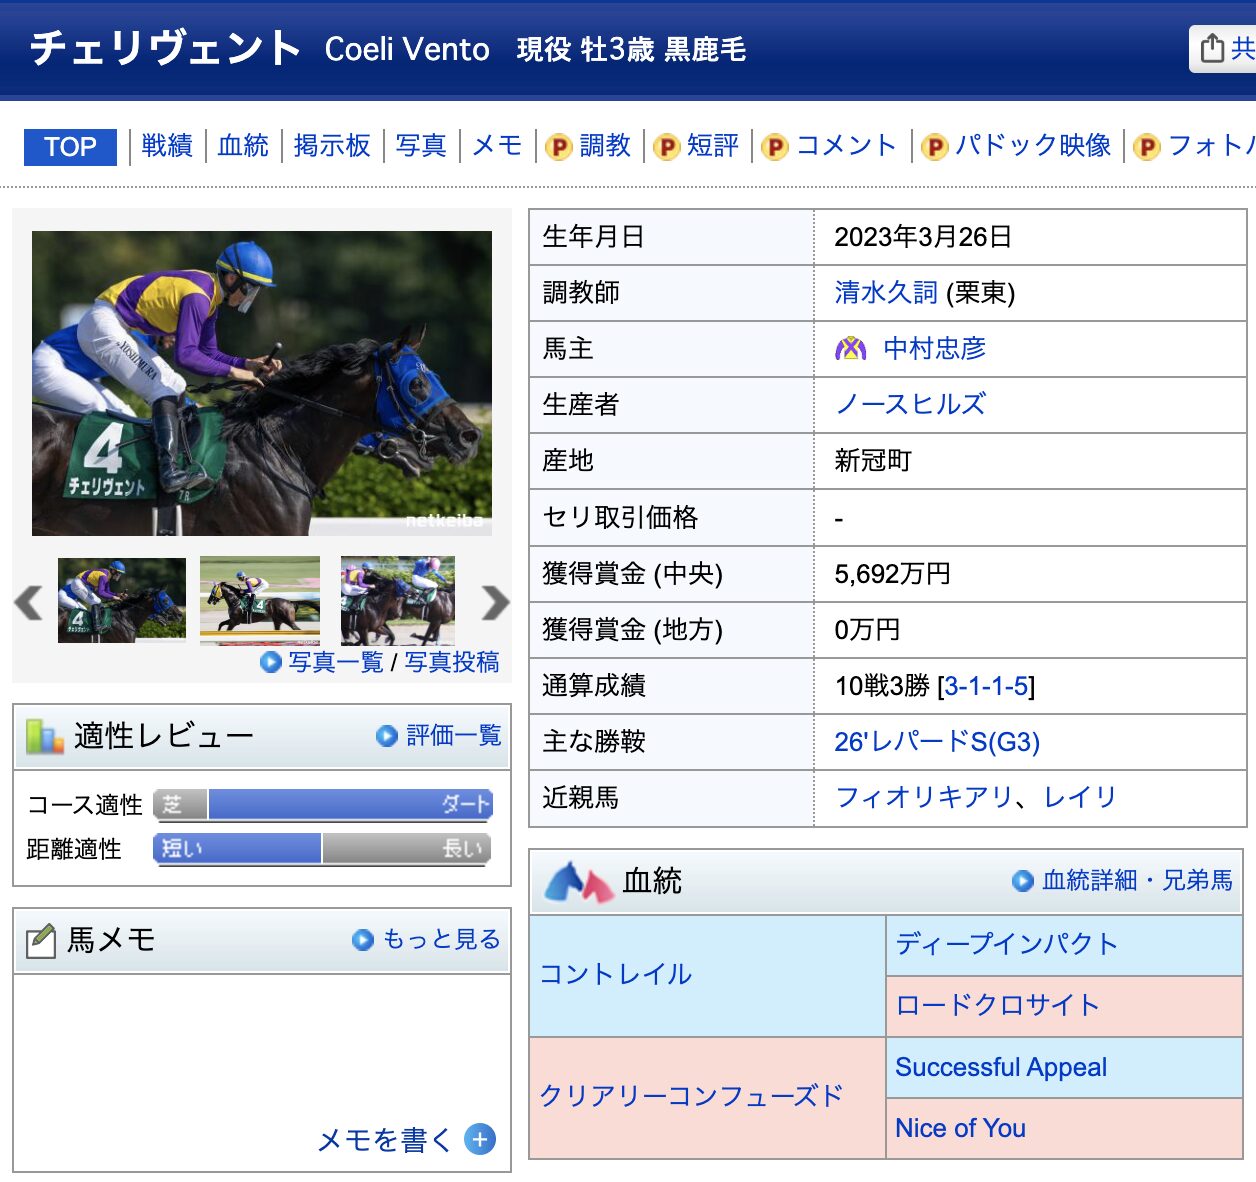The image size is (1256, 1182).
Task: Click the bar chart icon beside 適性レビュー
Action: click(44, 737)
